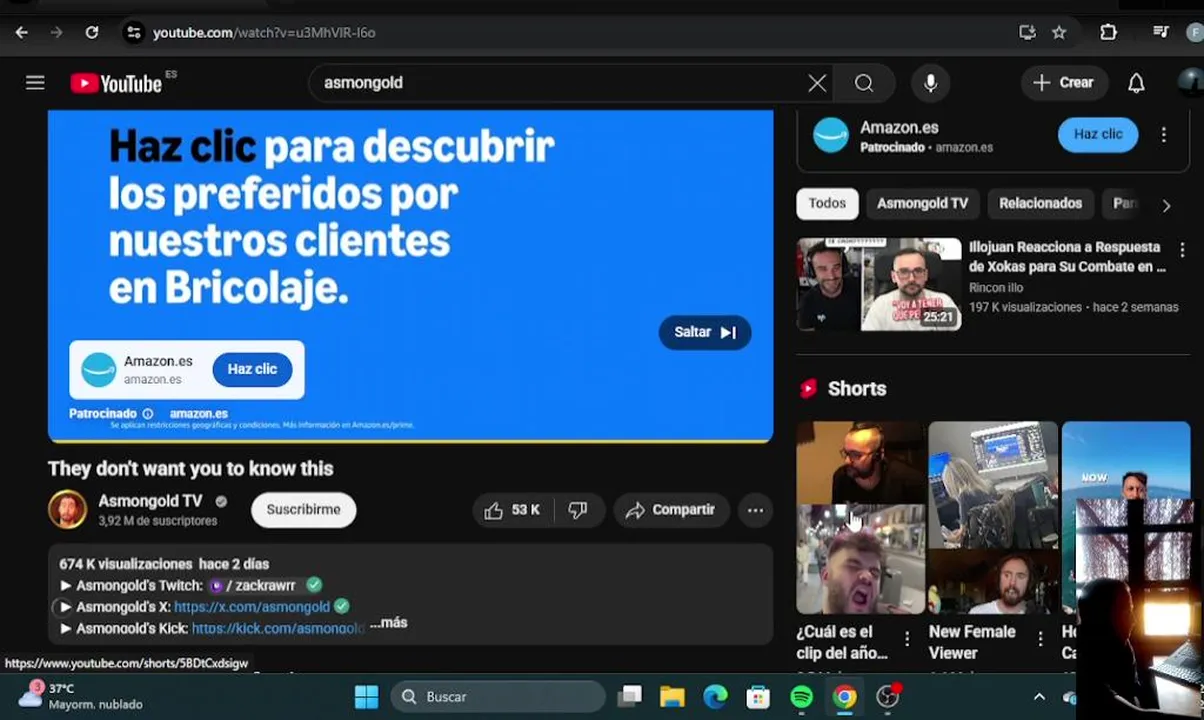Open the Illojuan Reacciona video title
The image size is (1204, 720).
click(1067, 257)
